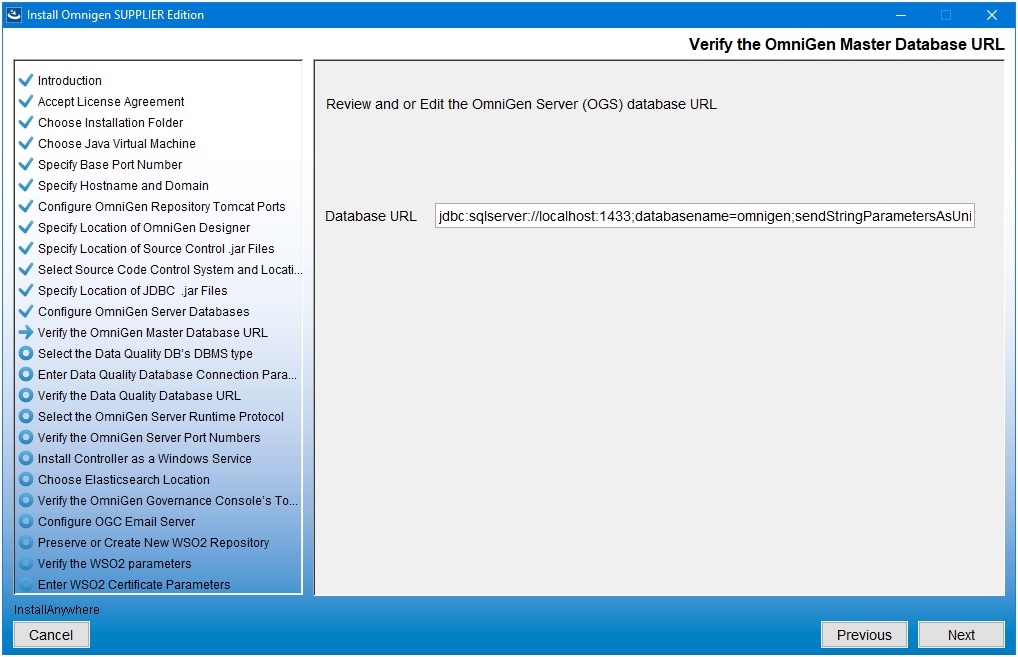Select 'Configure OmniGen Server Databases' step text
The height and width of the screenshot is (657, 1018).
tap(143, 312)
